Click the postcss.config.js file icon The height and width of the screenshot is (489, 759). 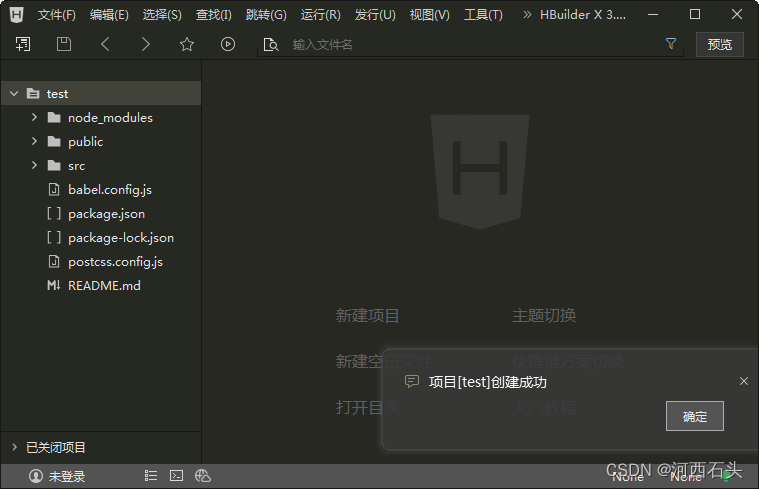54,261
